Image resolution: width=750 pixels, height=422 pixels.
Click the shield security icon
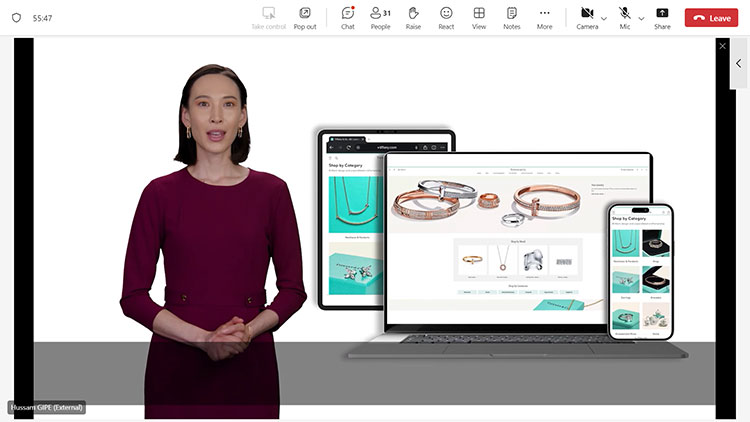16,18
